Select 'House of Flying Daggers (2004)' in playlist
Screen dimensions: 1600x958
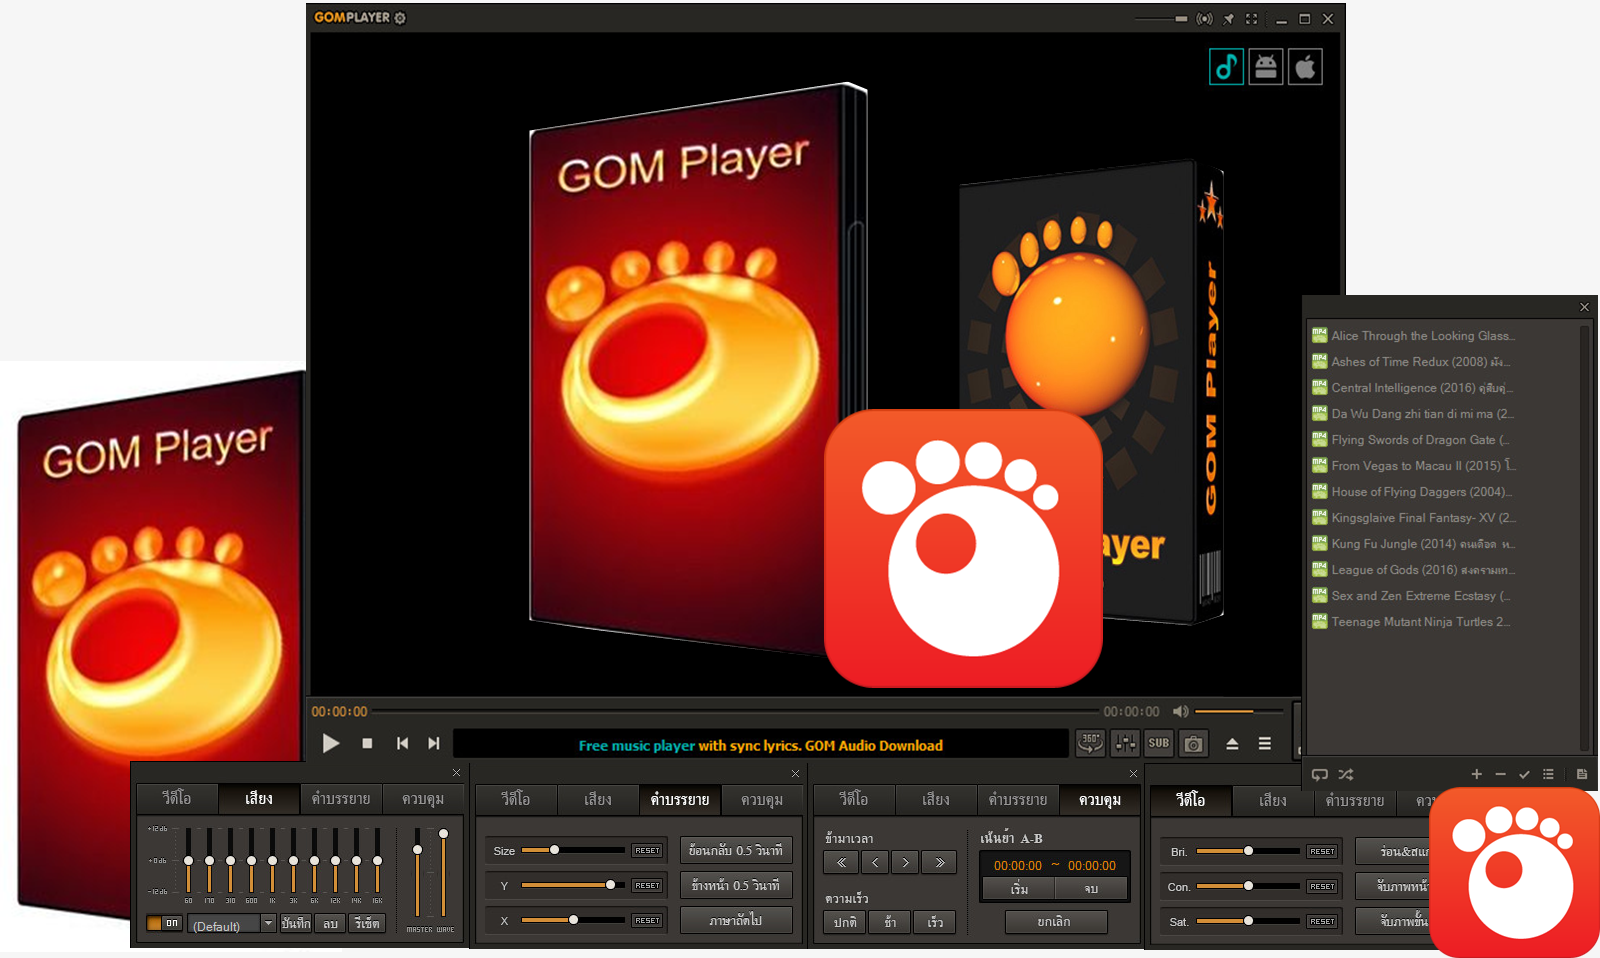pyautogui.click(x=1413, y=492)
